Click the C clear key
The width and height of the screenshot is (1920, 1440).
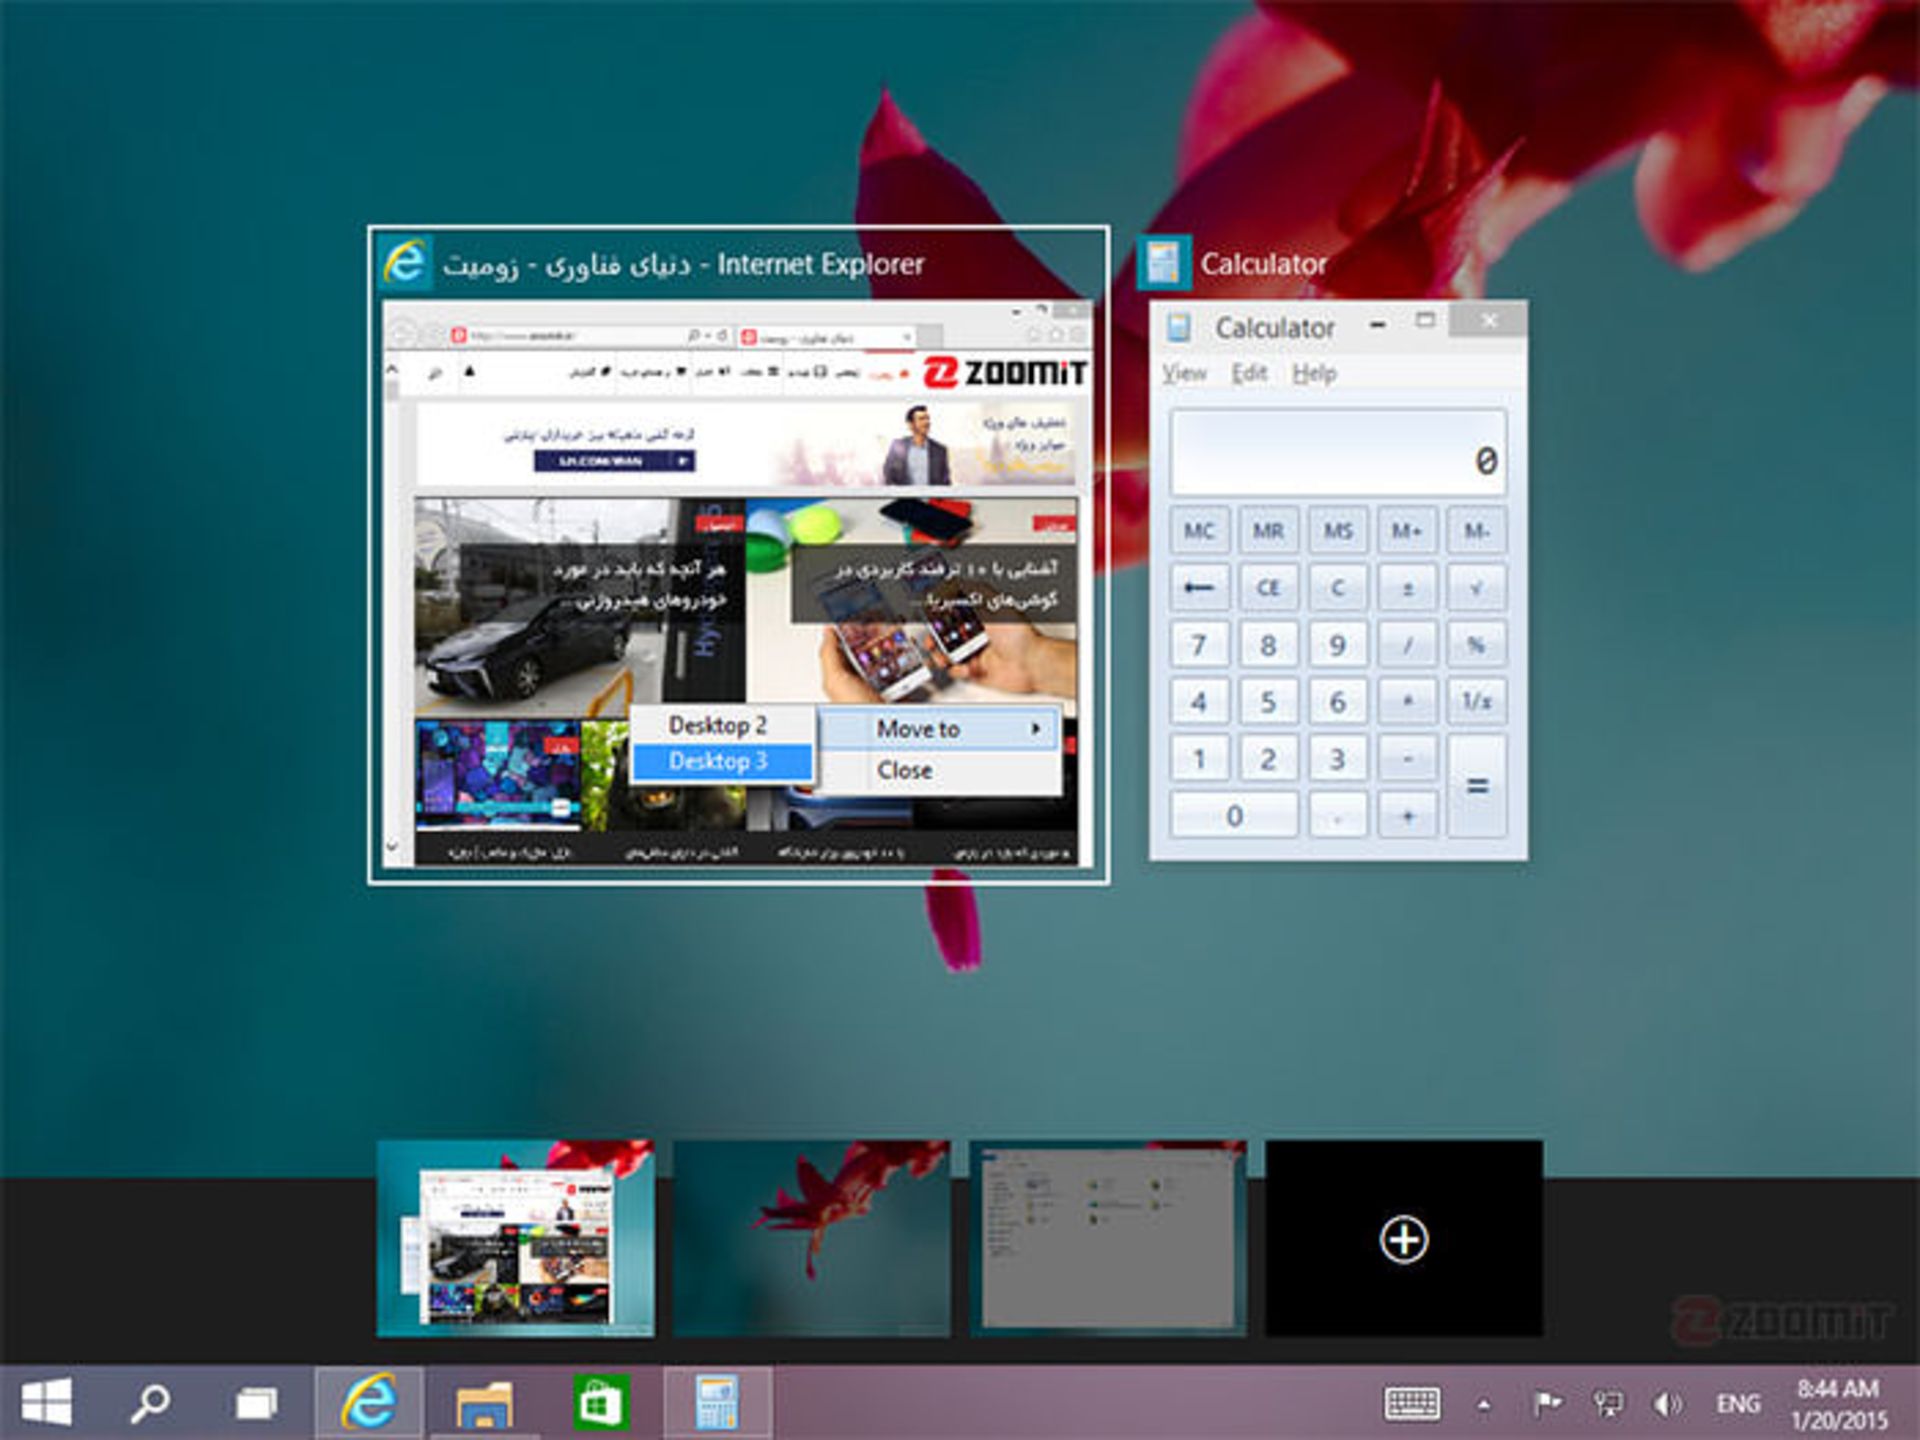[x=1338, y=587]
